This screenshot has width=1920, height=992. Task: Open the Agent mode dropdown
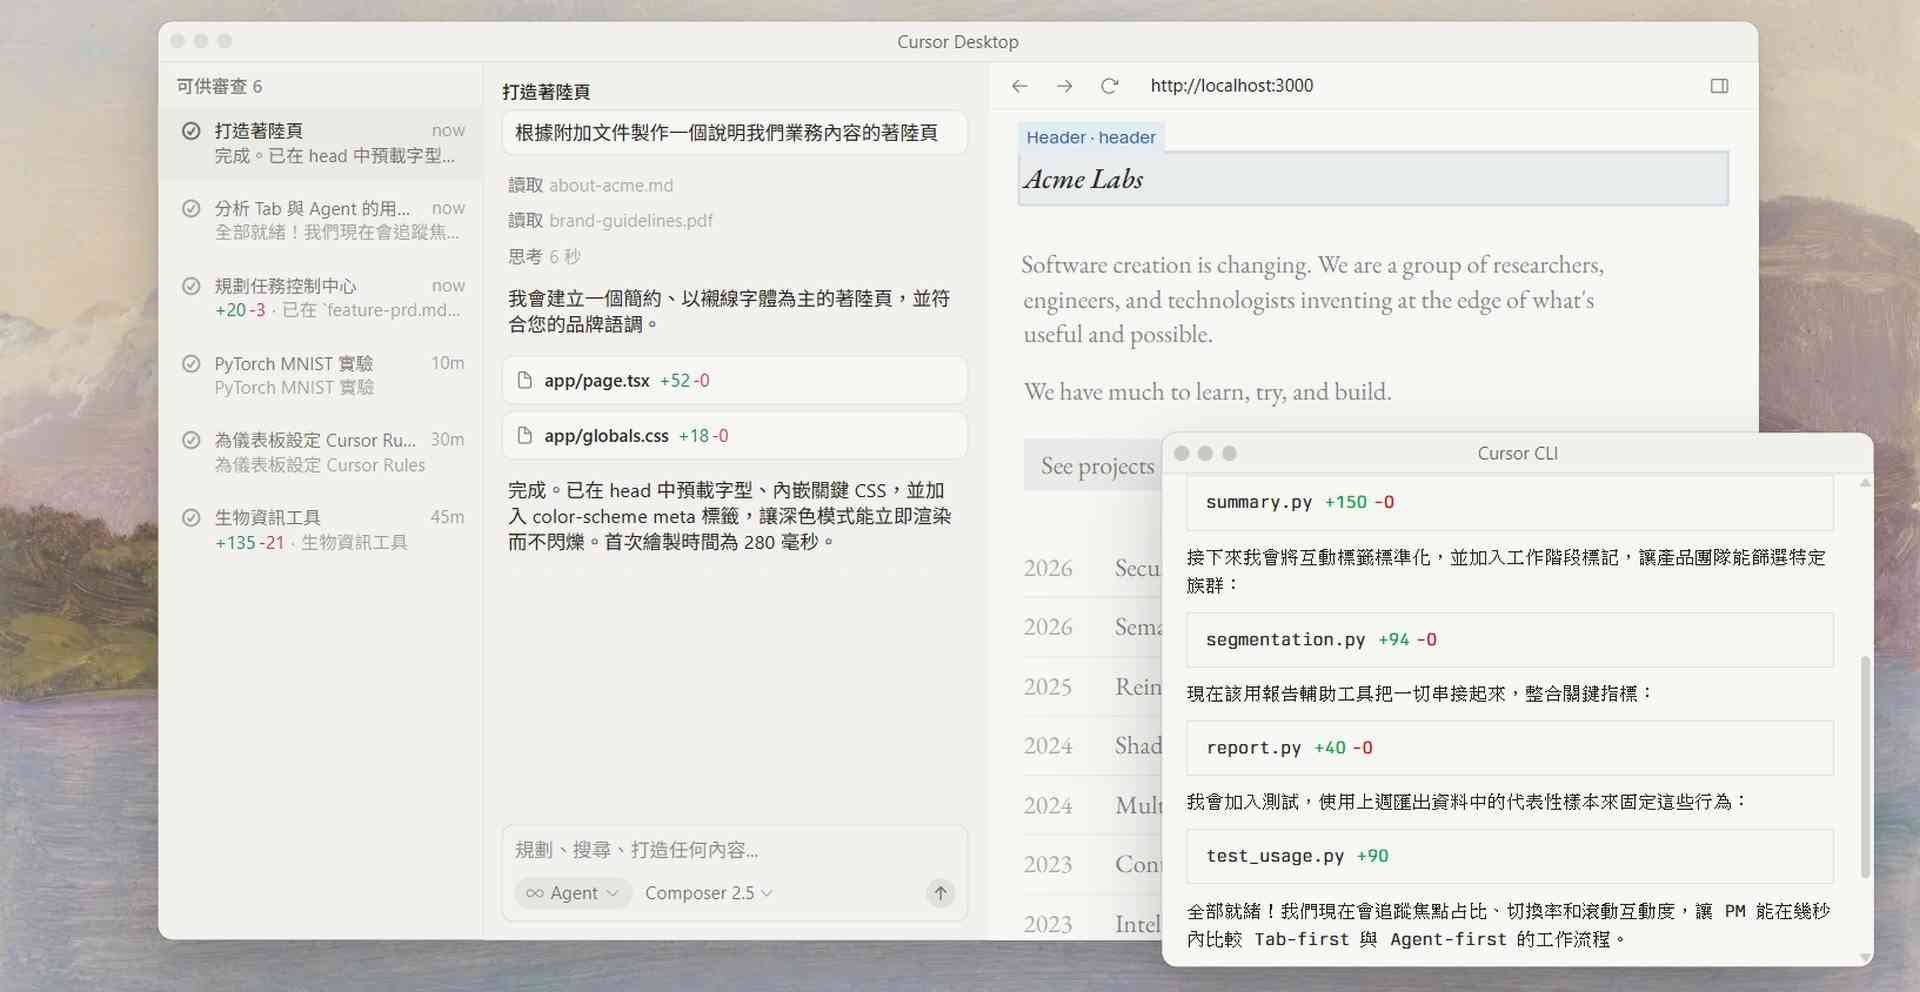coord(573,893)
